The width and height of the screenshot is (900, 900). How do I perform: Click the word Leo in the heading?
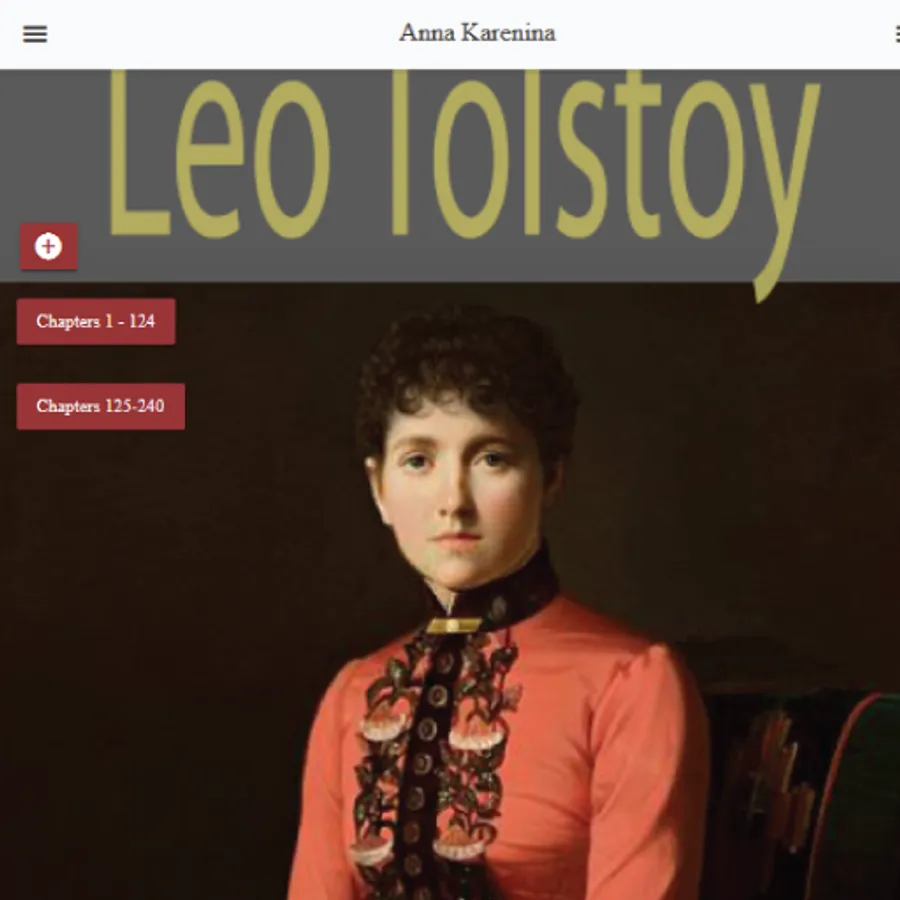point(220,155)
